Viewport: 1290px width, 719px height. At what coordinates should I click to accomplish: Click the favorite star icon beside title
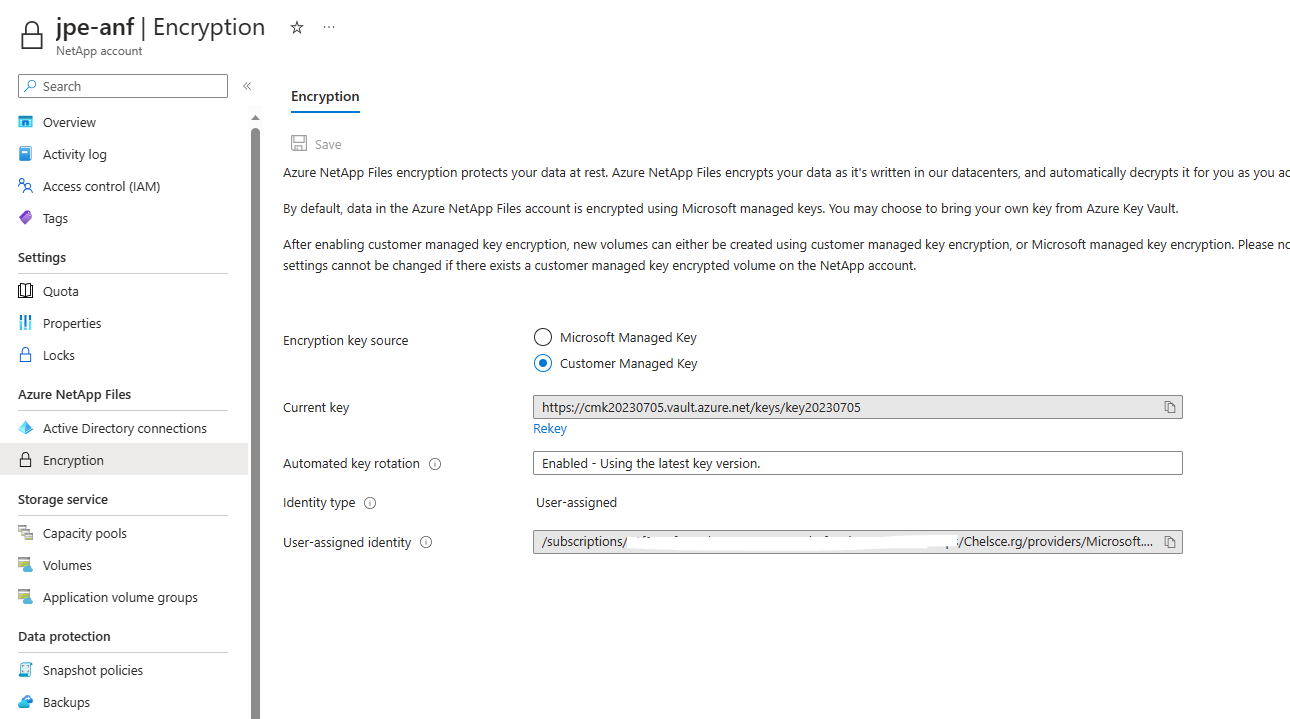(296, 28)
